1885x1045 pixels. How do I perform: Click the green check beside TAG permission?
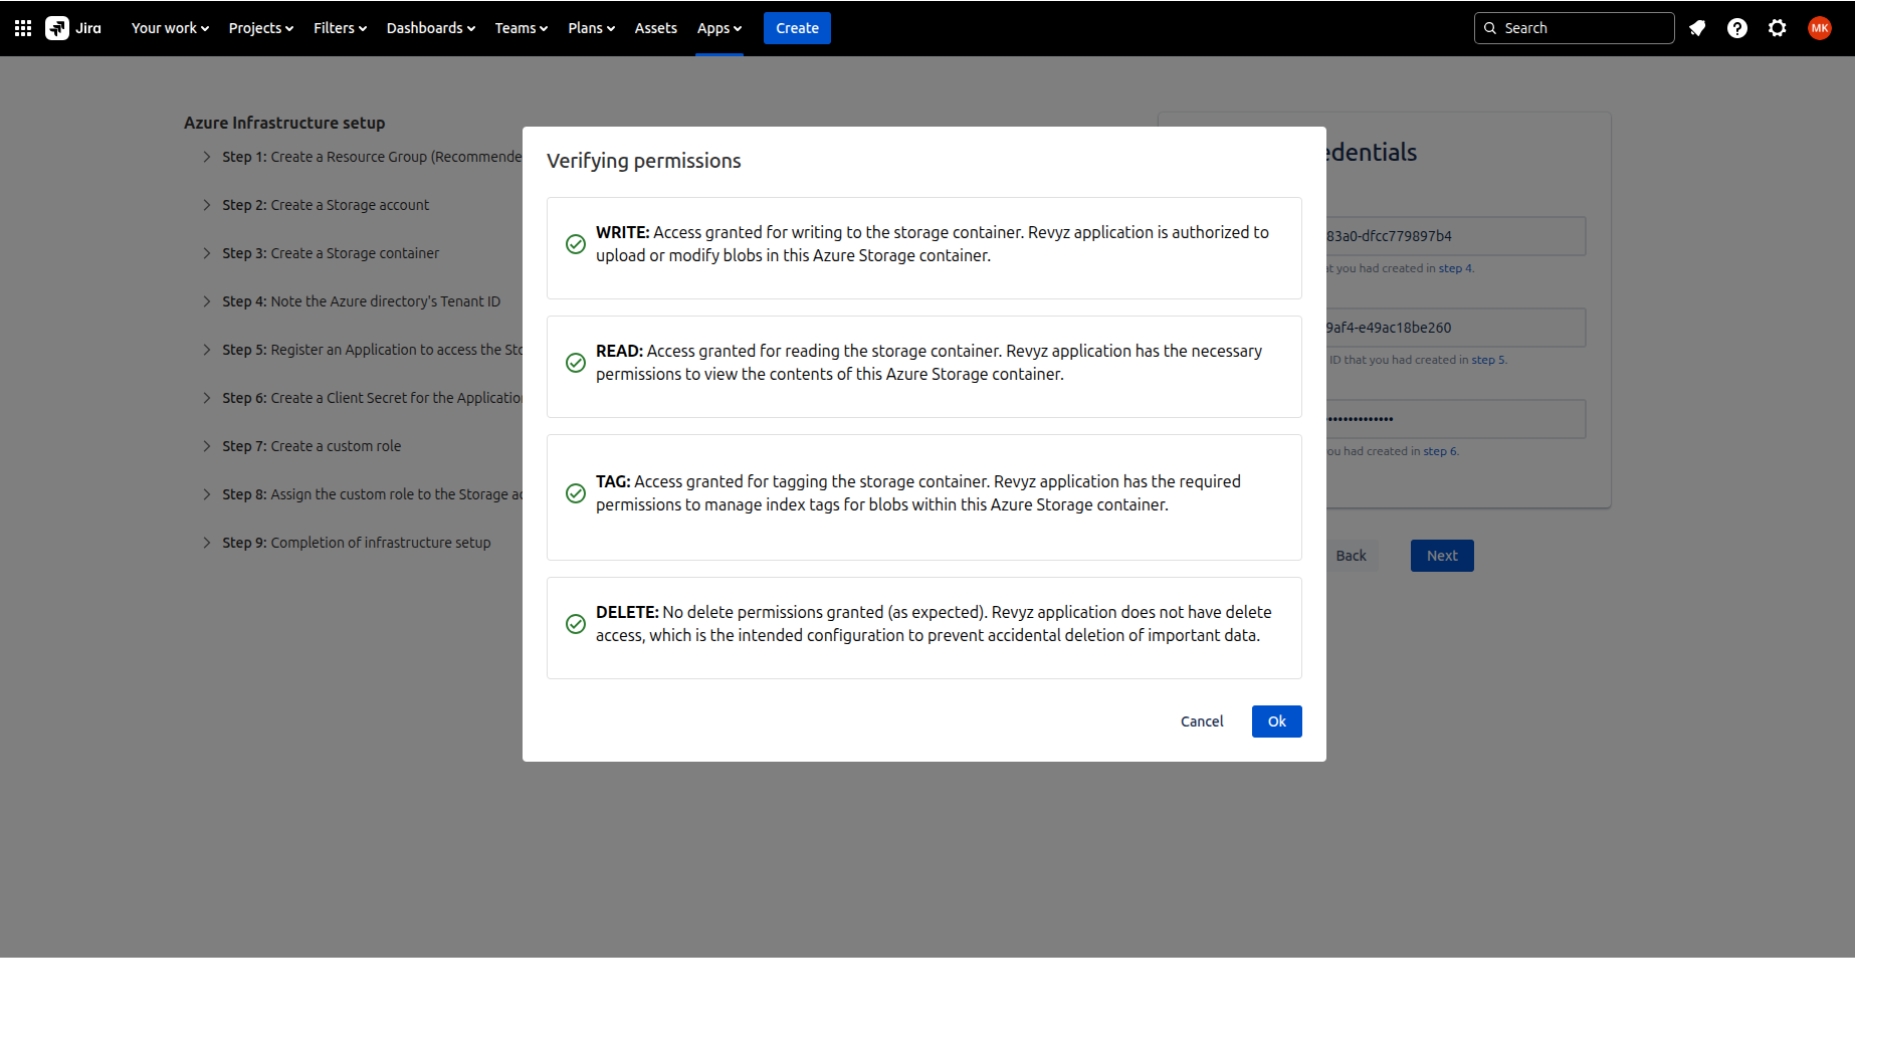(x=575, y=493)
